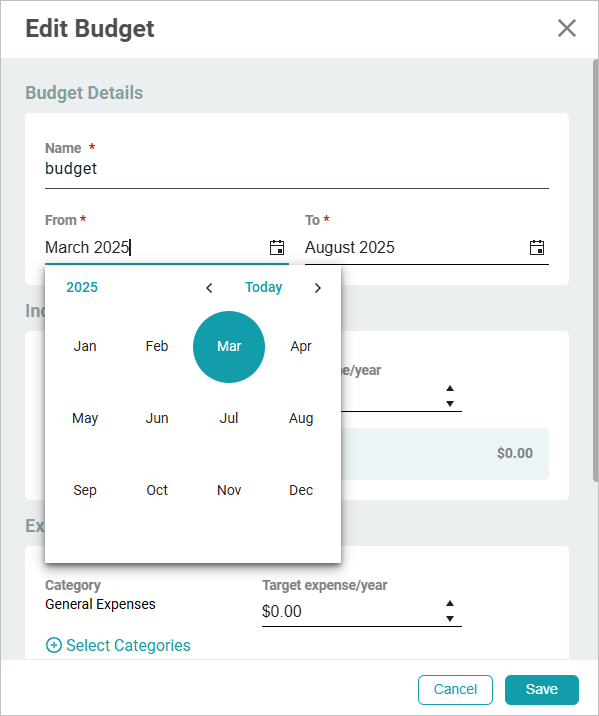The width and height of the screenshot is (599, 716).
Task: Select Feb in the month picker
Action: point(157,347)
